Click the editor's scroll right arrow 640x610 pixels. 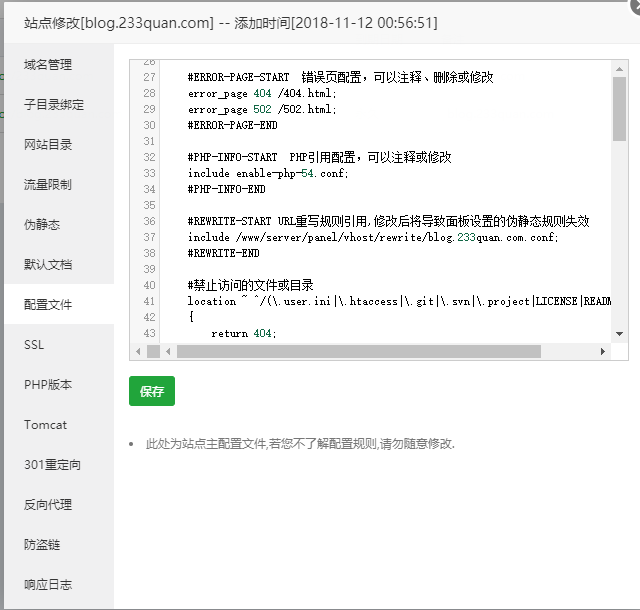coord(603,352)
